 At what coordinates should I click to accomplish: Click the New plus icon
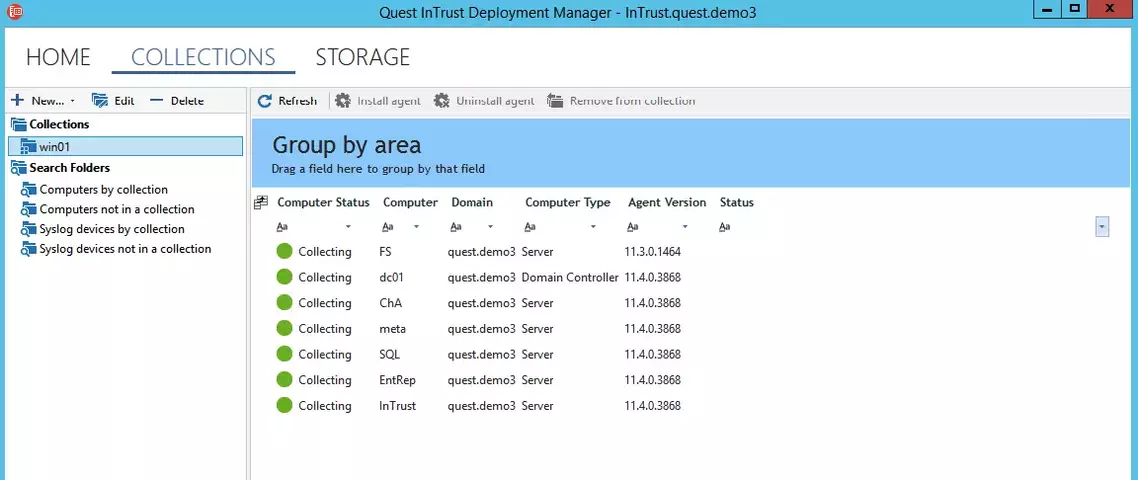point(17,100)
